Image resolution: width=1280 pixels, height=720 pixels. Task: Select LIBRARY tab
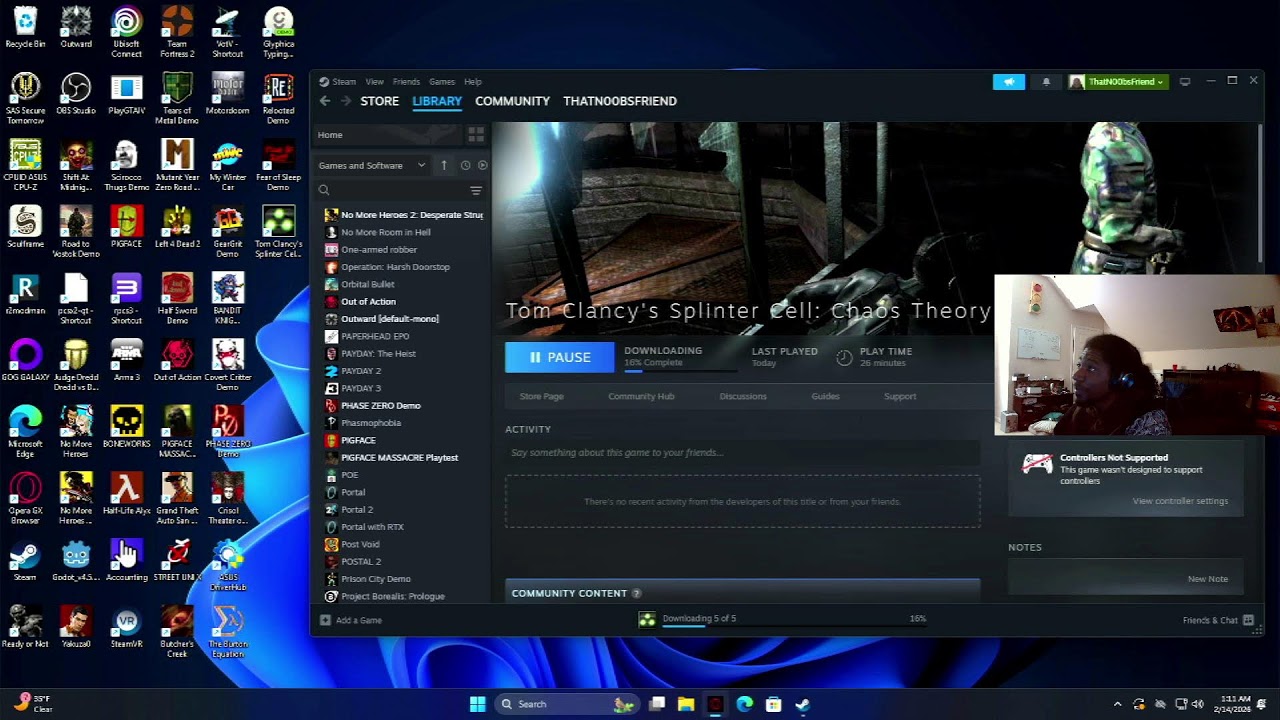coord(437,101)
